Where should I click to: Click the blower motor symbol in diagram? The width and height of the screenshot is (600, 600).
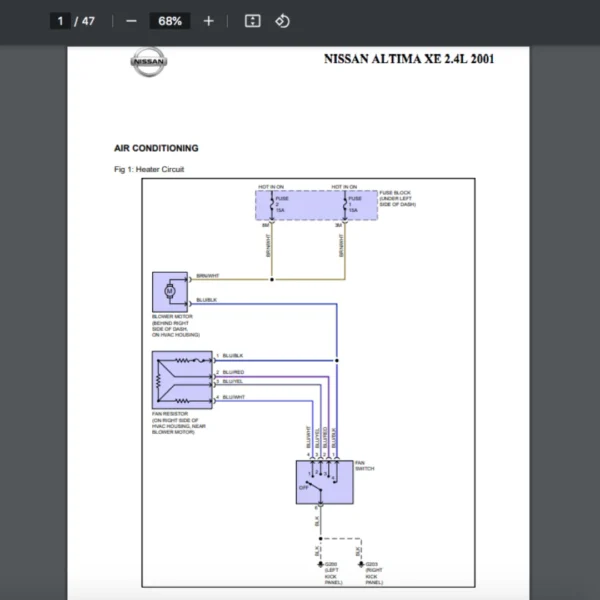pos(169,291)
